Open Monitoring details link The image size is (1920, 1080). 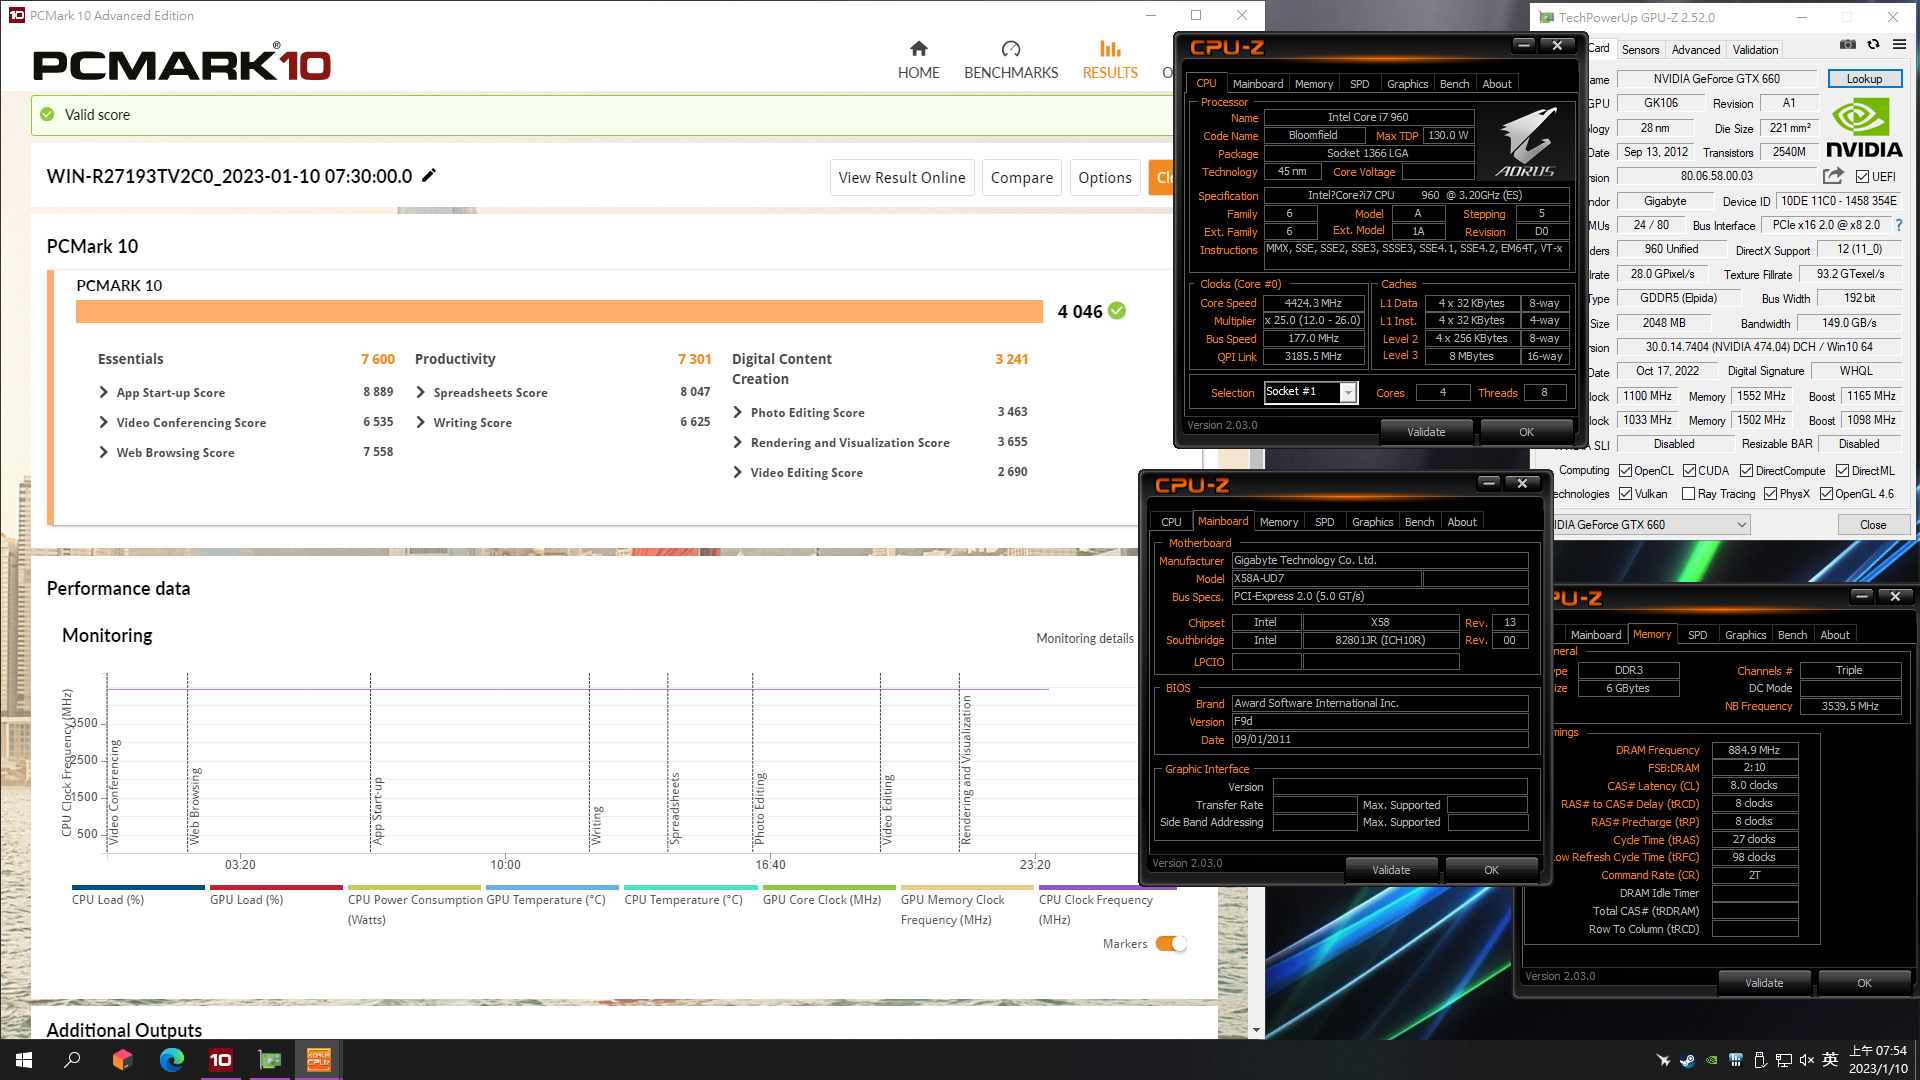point(1085,638)
